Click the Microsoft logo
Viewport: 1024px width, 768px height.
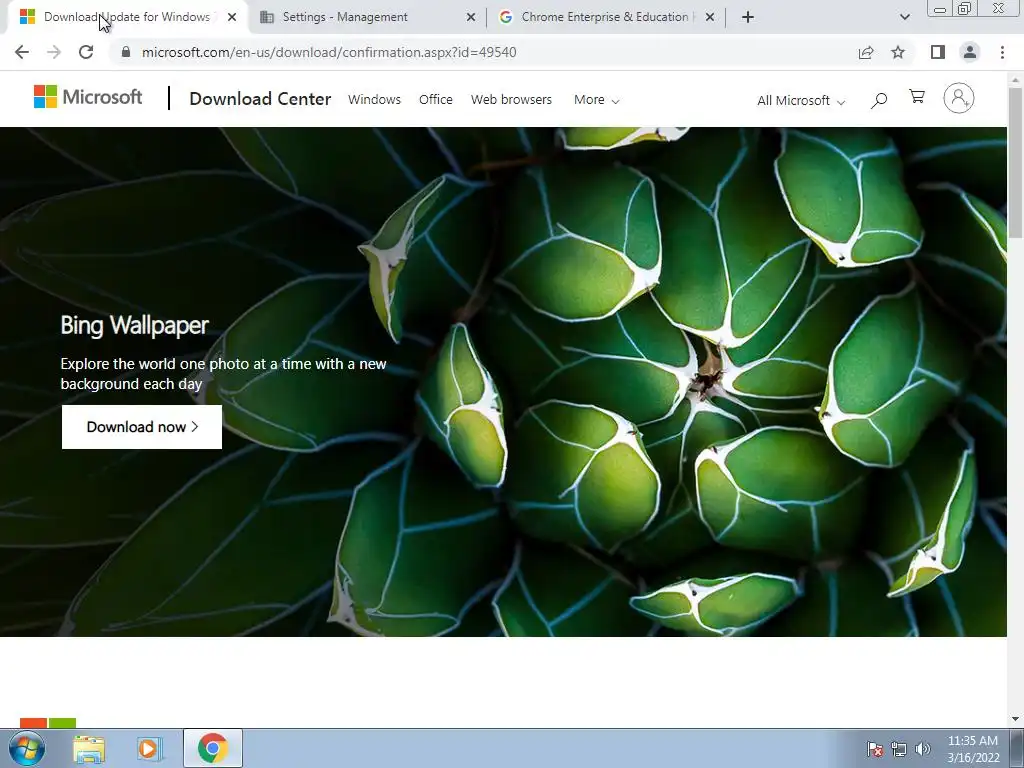click(88, 97)
